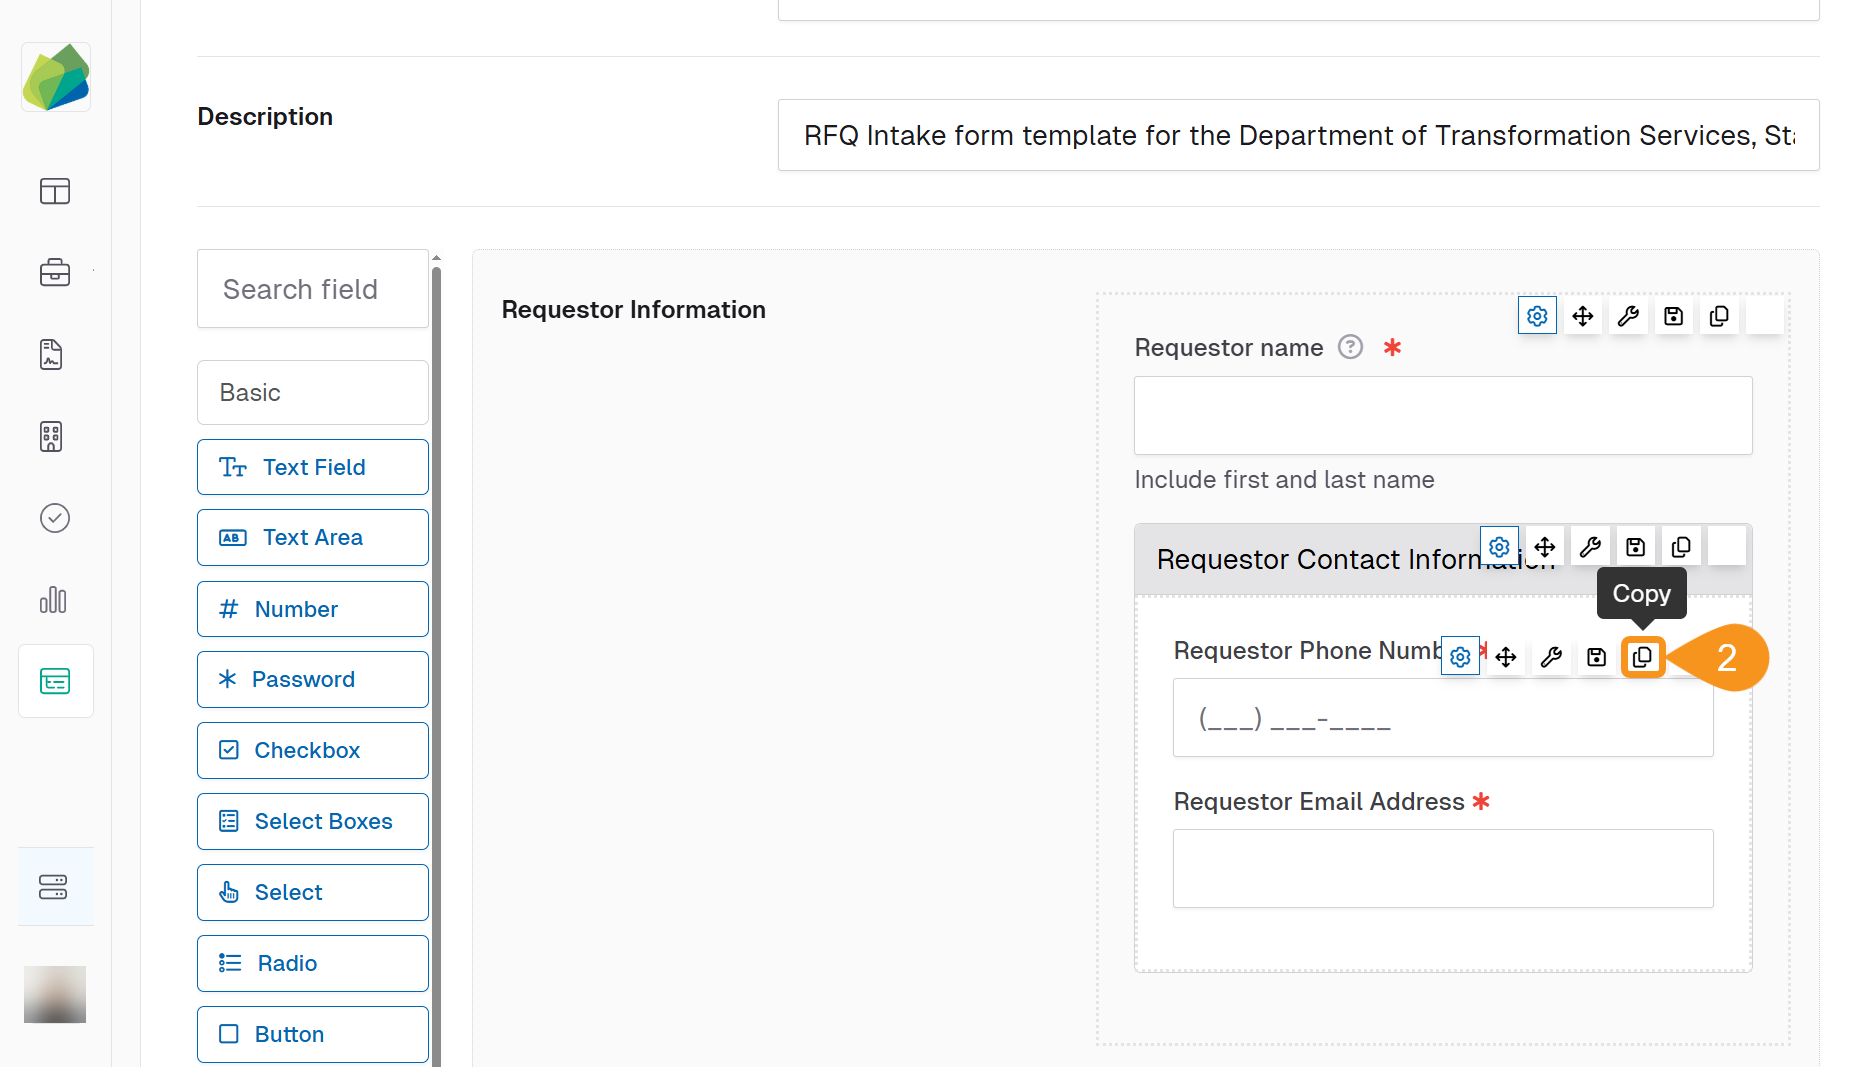Click the help icon beside Requestor name
The height and width of the screenshot is (1067, 1875).
point(1350,347)
